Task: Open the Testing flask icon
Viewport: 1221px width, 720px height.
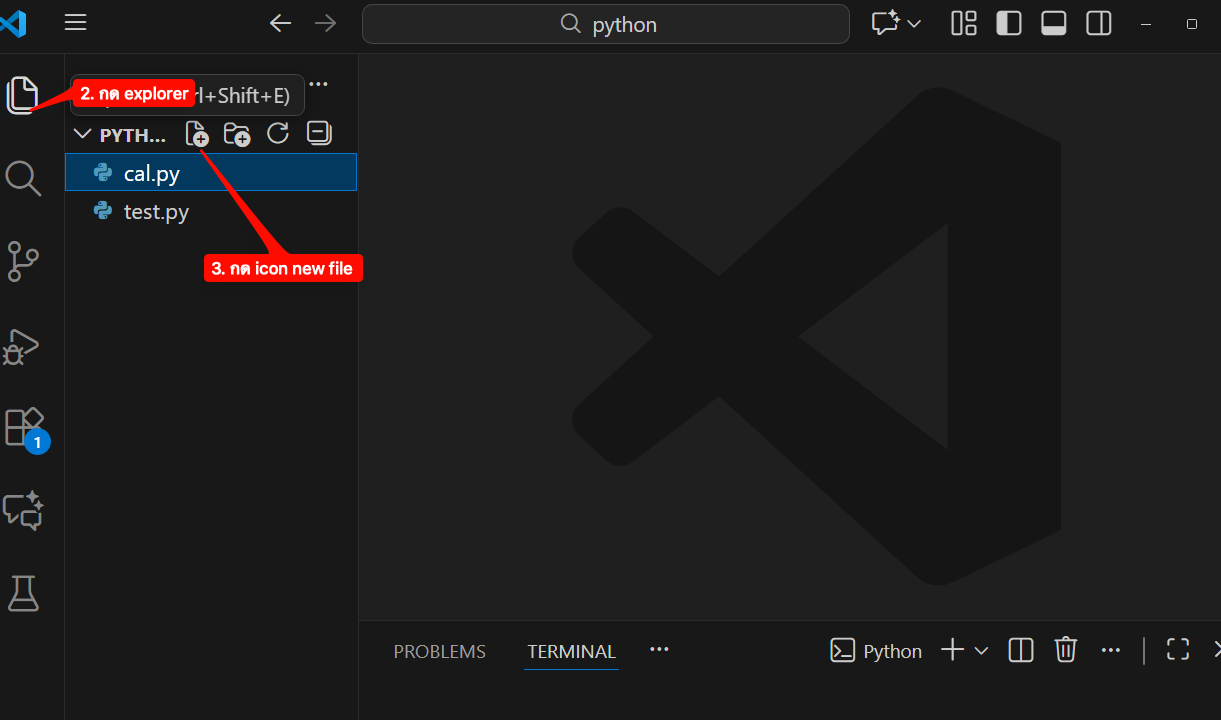Action: [x=23, y=593]
